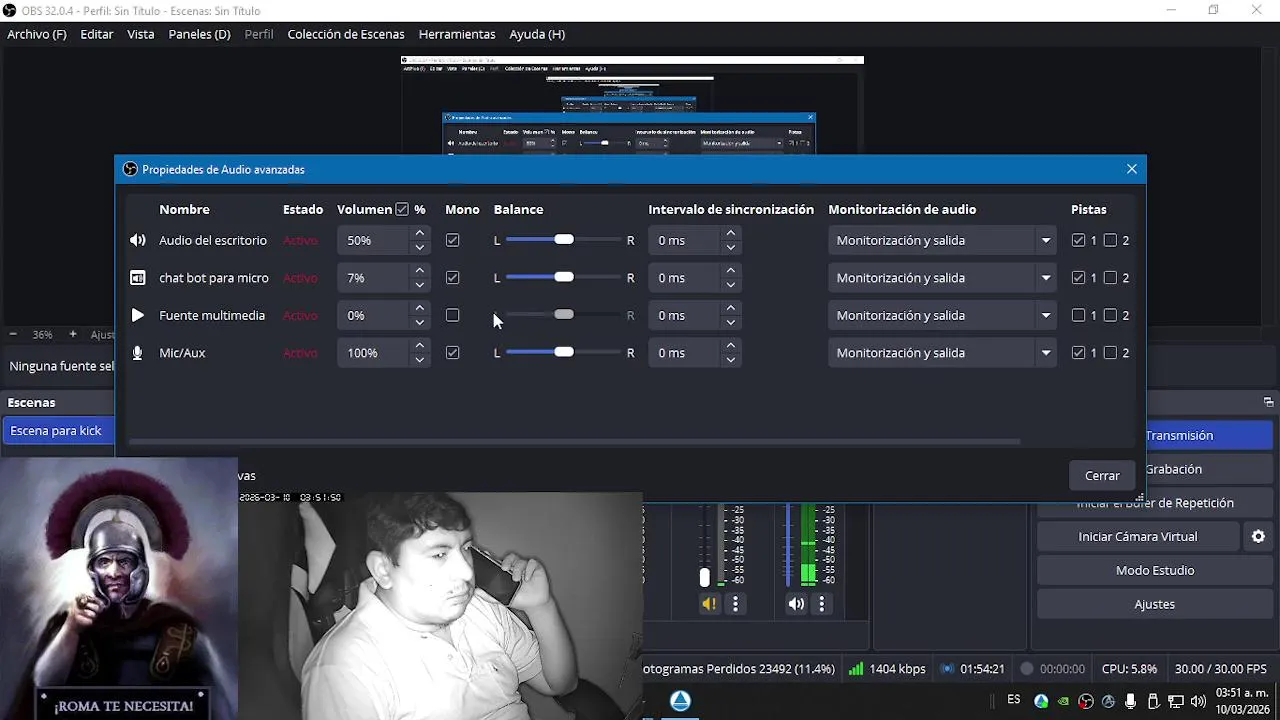Open Ajustes in the controls panel

pos(1155,604)
